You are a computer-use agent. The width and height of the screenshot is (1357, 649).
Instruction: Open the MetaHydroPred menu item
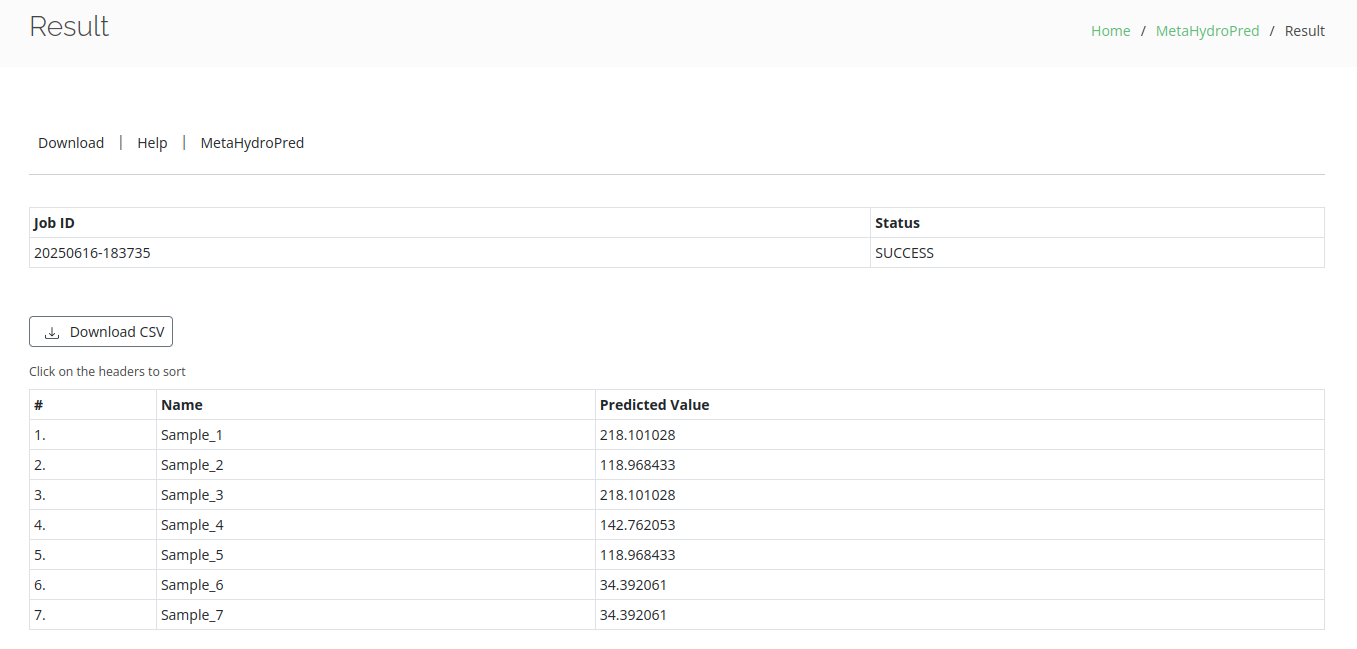tap(252, 143)
